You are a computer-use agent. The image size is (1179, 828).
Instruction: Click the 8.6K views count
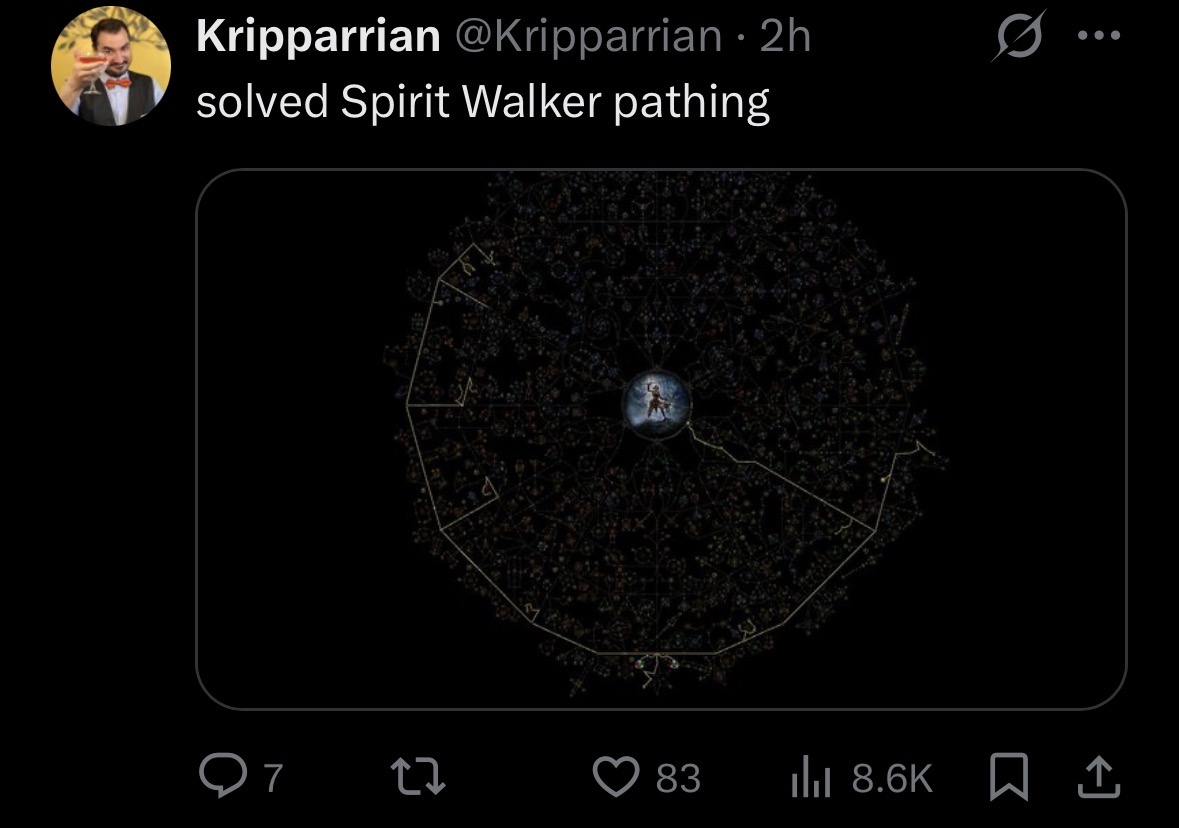[892, 778]
